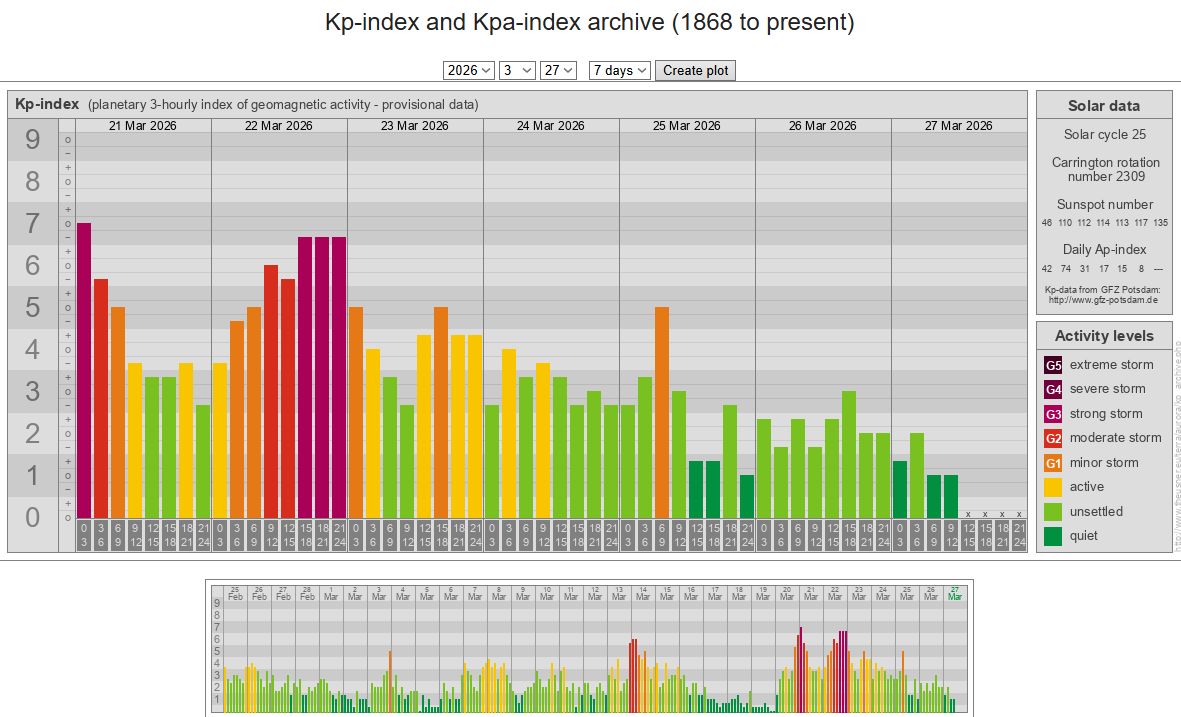Expand the '7 days' period dropdown
Viewport: 1181px width, 717px height.
pos(620,70)
